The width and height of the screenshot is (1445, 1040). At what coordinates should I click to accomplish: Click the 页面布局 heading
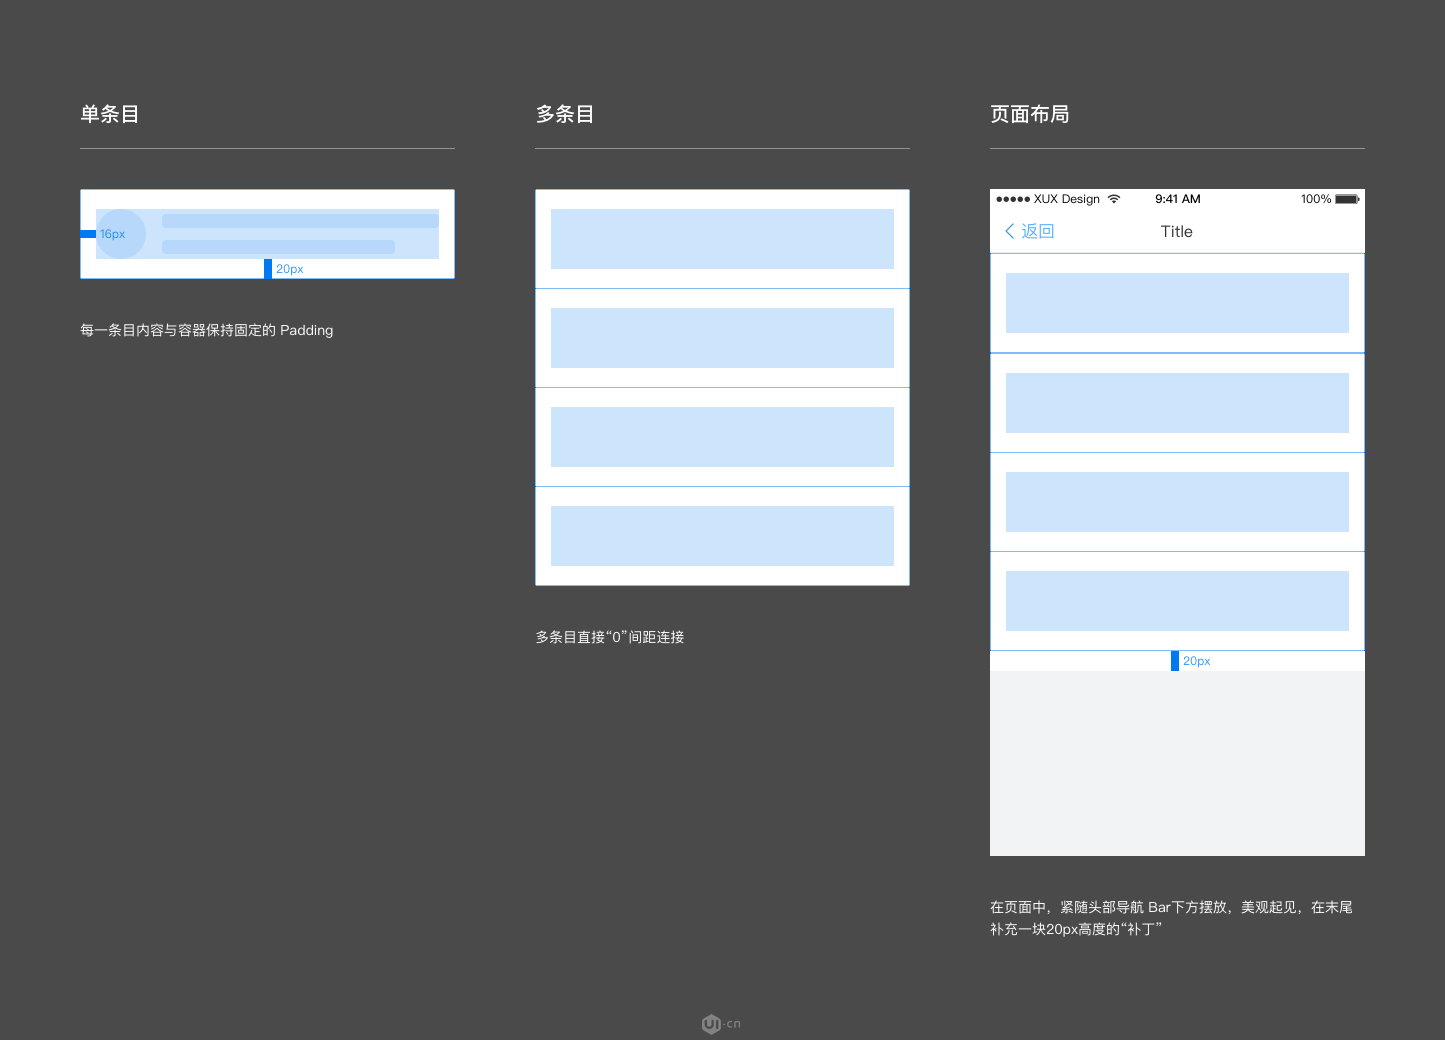click(1030, 114)
